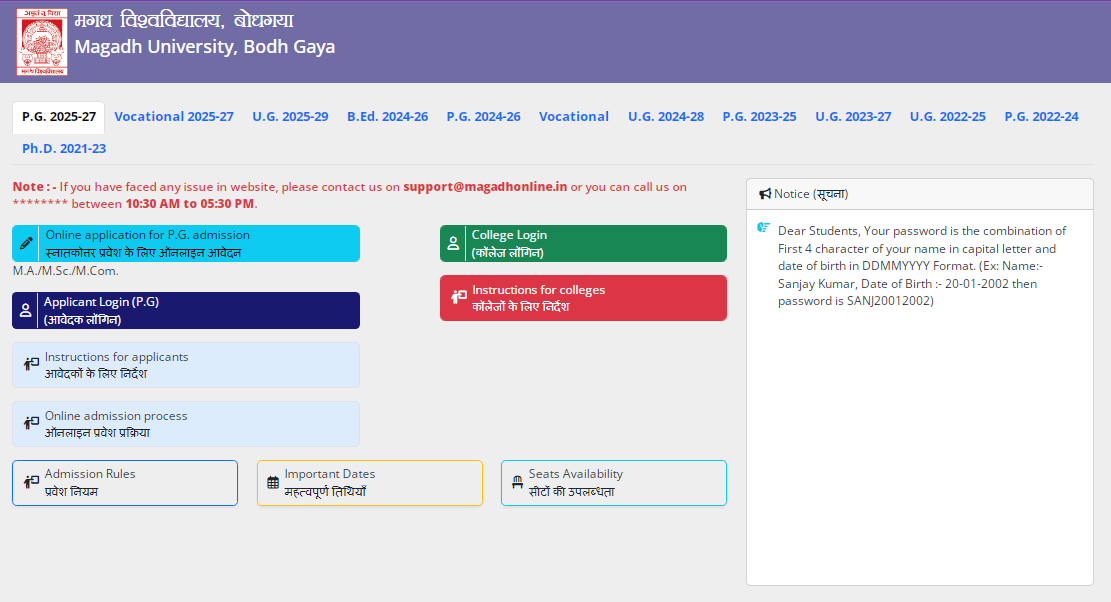
Task: Select the pencil icon on Online application button
Action: tap(28, 242)
